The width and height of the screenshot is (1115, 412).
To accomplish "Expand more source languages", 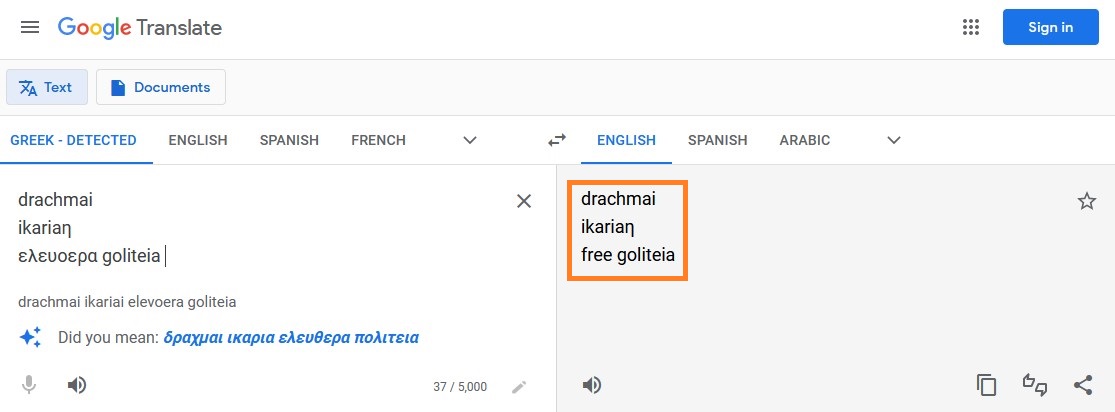I will [470, 140].
